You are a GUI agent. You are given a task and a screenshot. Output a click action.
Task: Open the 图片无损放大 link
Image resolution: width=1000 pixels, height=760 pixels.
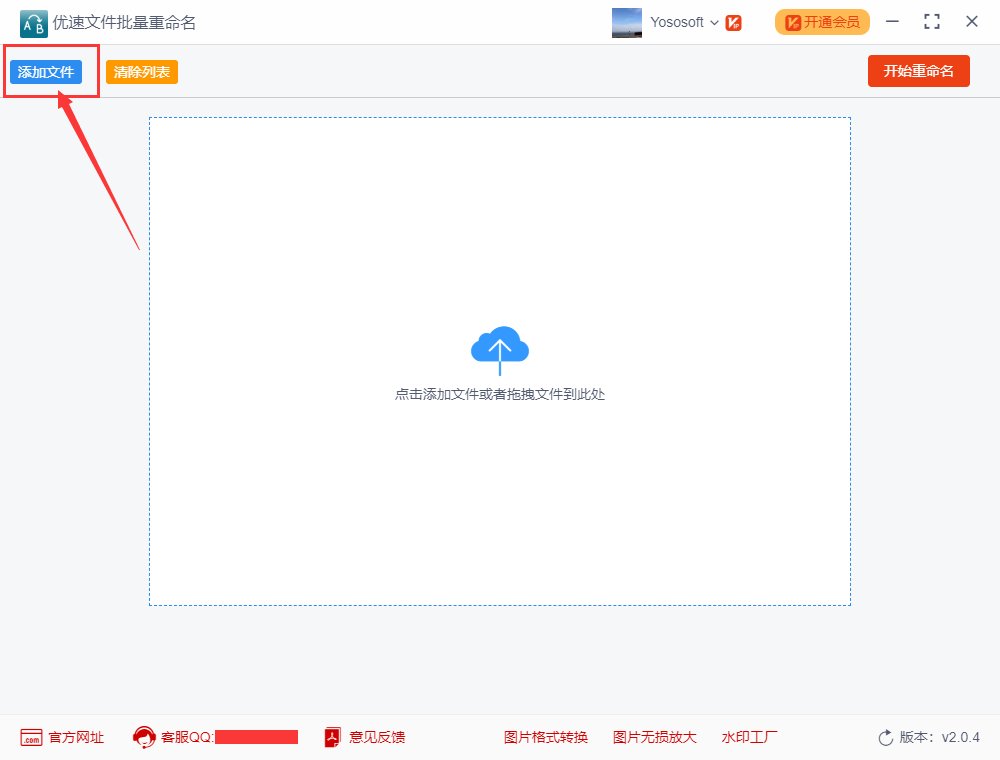(x=654, y=737)
